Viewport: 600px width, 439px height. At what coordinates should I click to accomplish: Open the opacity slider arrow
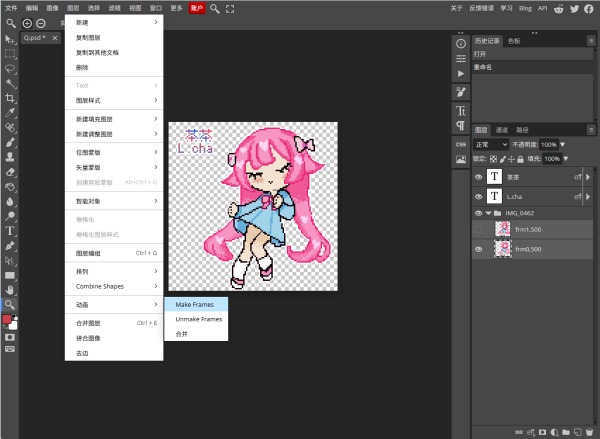[x=562, y=145]
